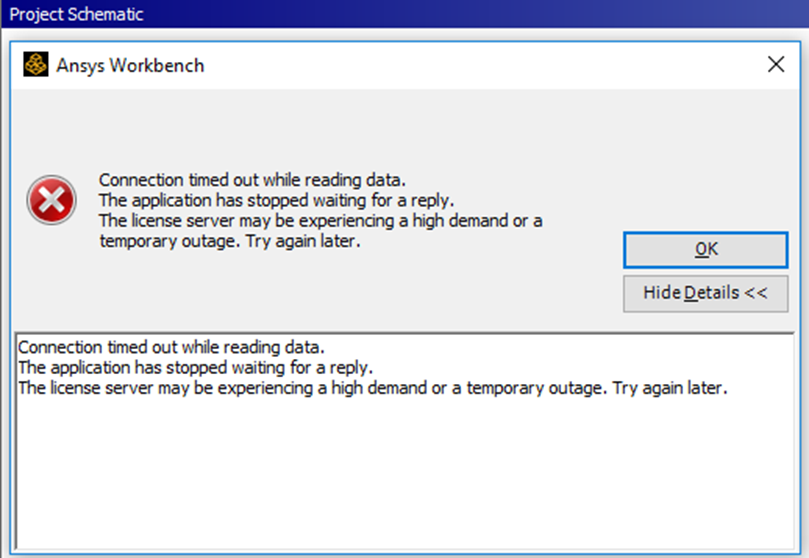The width and height of the screenshot is (809, 558).
Task: Click the Ansys Workbench logo icon
Action: [36, 65]
